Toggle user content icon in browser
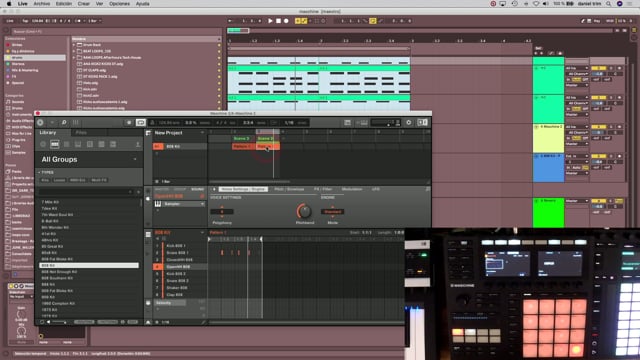The image size is (640, 360). [x=138, y=144]
